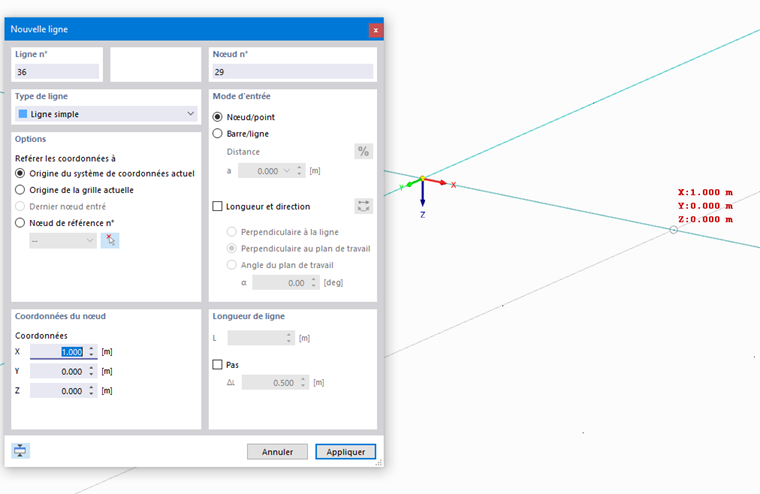Image resolution: width=760 pixels, height=494 pixels.
Task: Click the blue Ligne simple color swatch
Action: 23,114
